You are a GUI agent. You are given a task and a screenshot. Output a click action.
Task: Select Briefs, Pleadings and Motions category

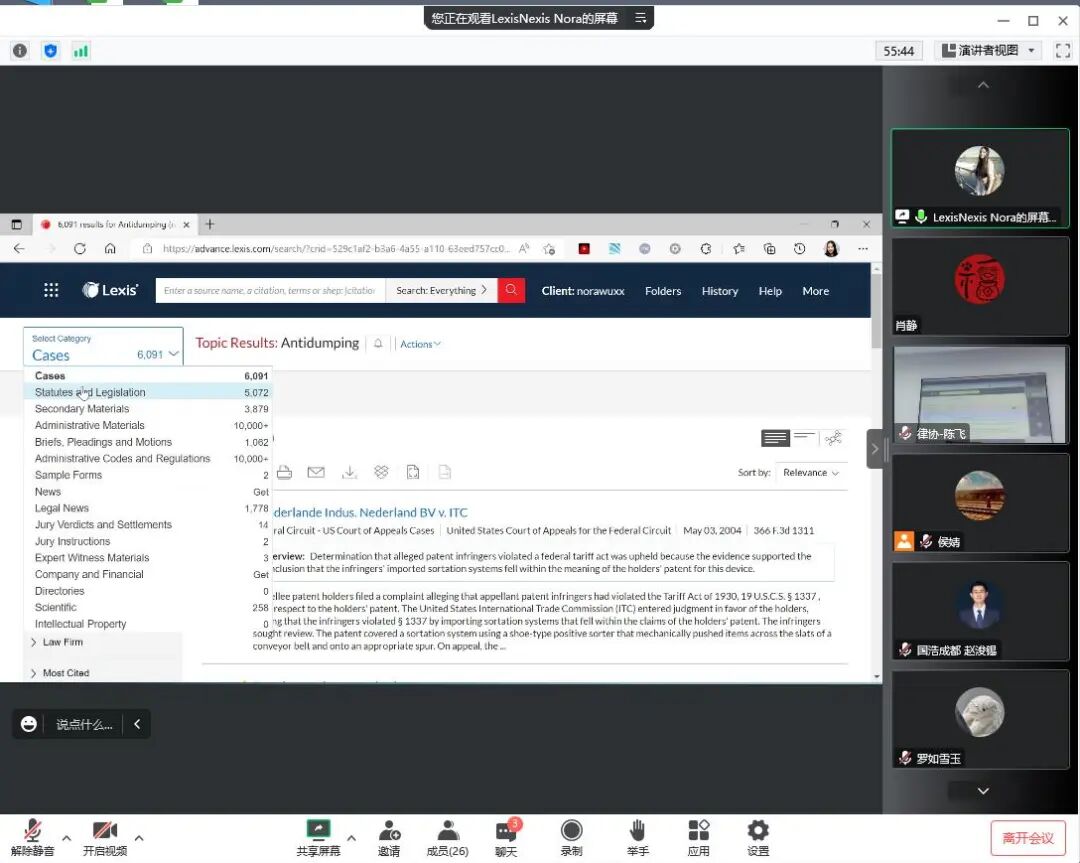pos(148,441)
